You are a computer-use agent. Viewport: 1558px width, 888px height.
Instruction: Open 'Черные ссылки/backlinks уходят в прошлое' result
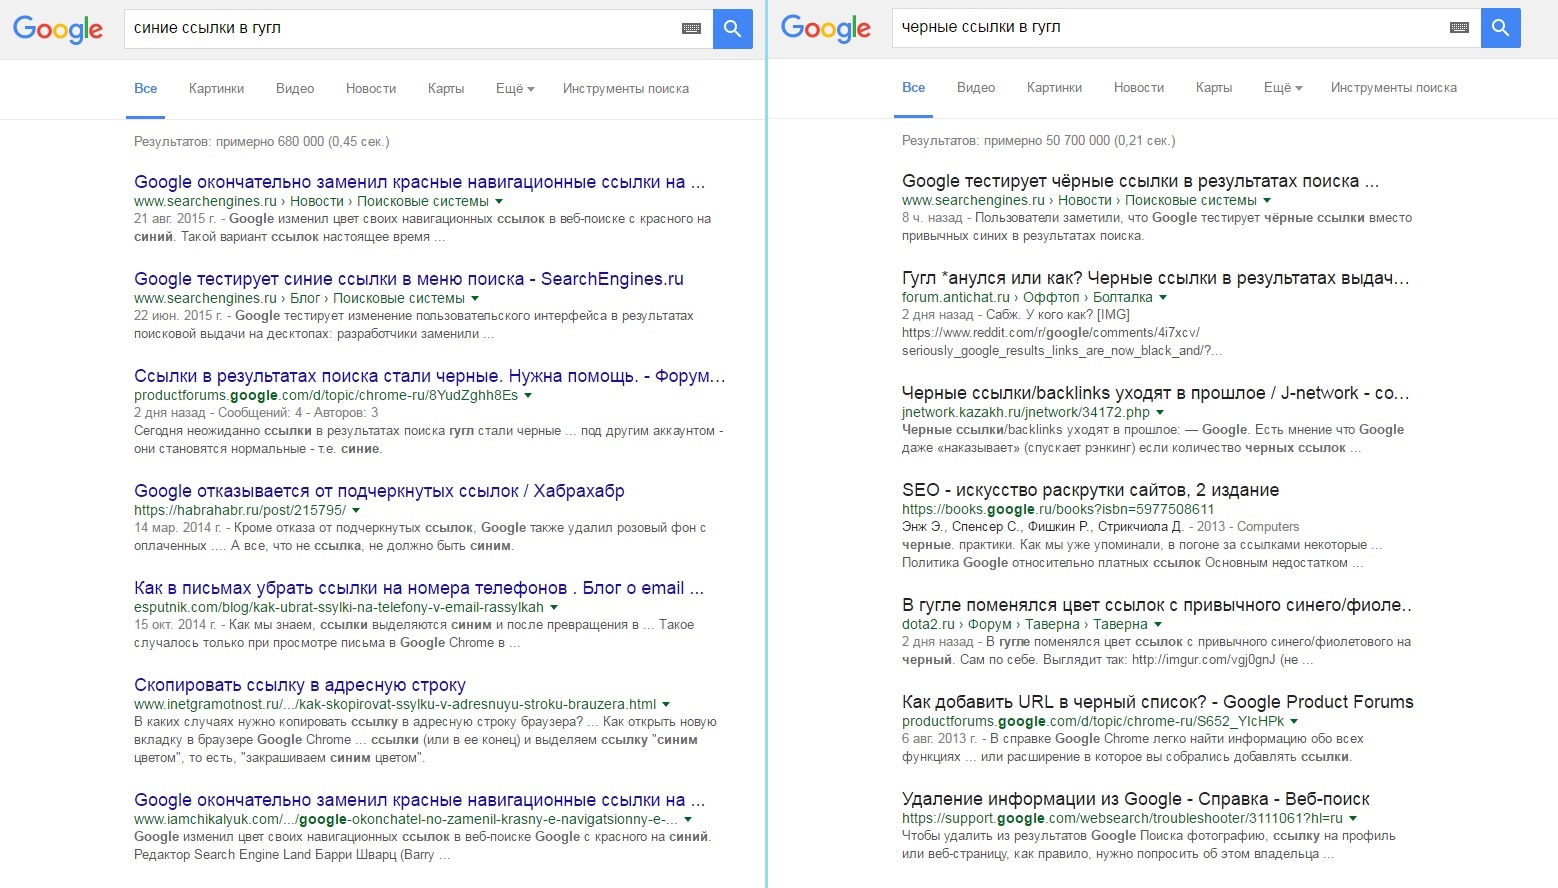[1156, 393]
